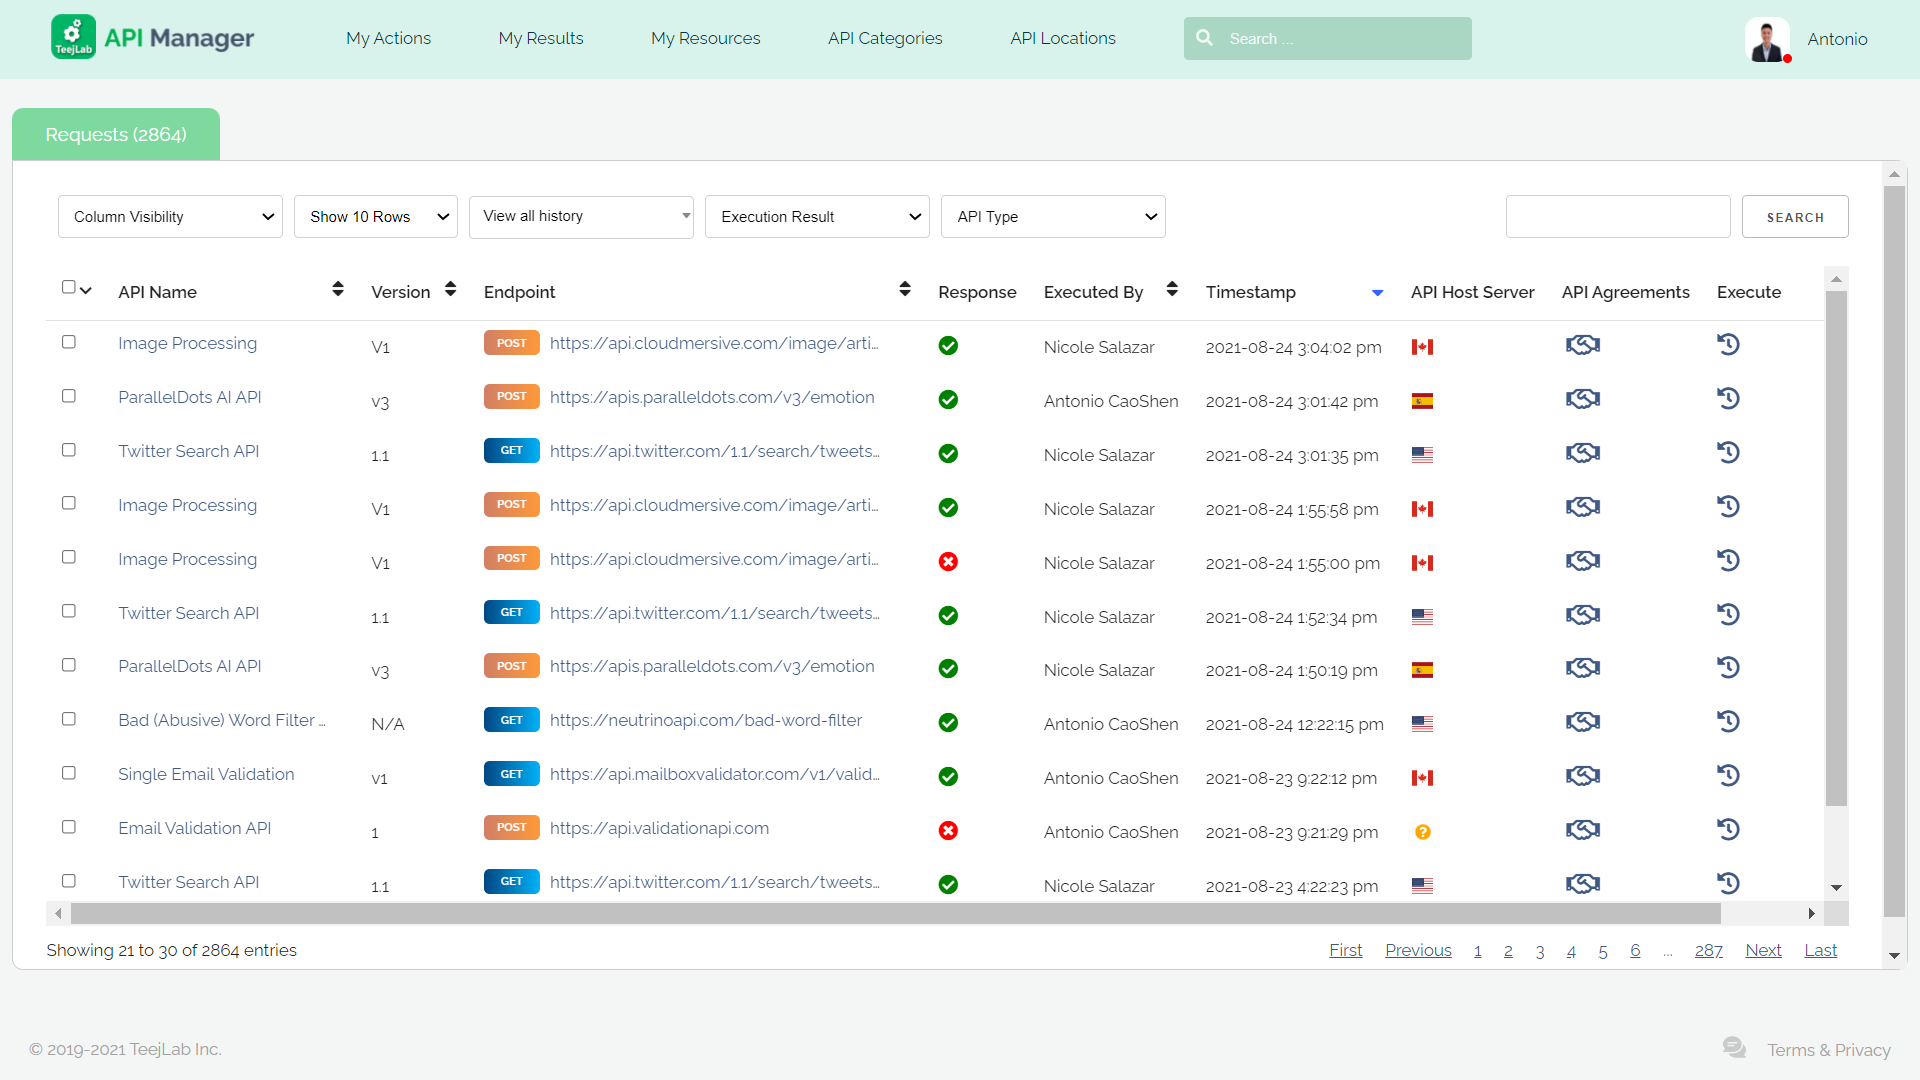Click the red failed response icon on Email Validation API row

click(x=948, y=831)
